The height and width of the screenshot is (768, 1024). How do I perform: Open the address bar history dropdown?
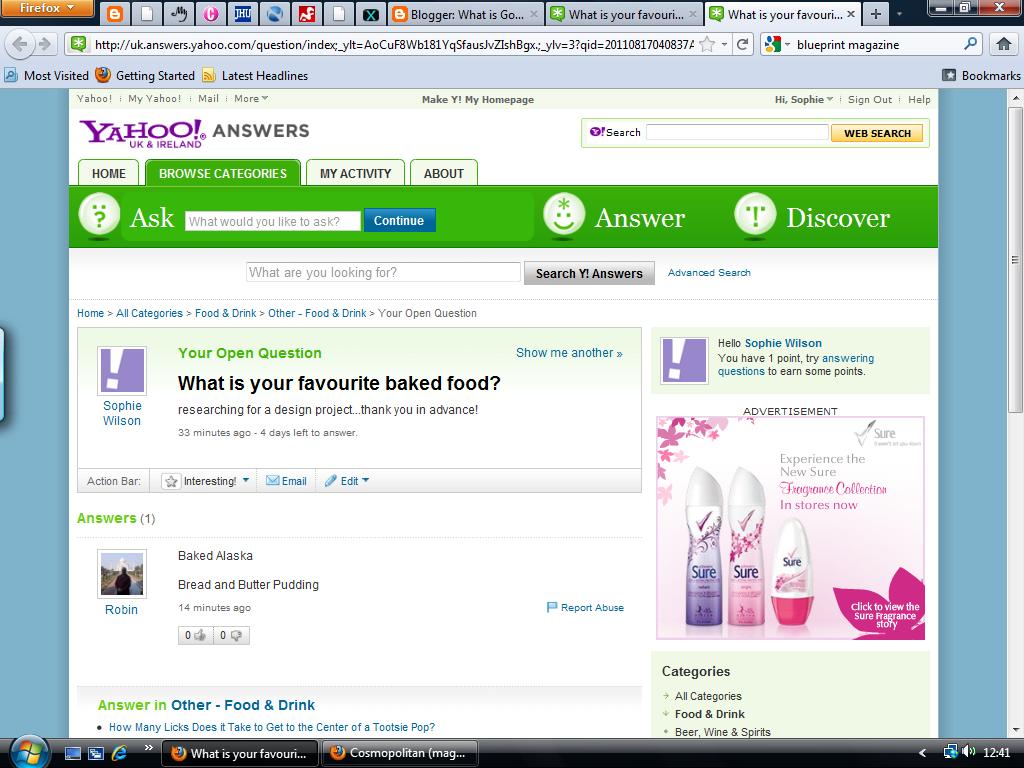pos(724,44)
